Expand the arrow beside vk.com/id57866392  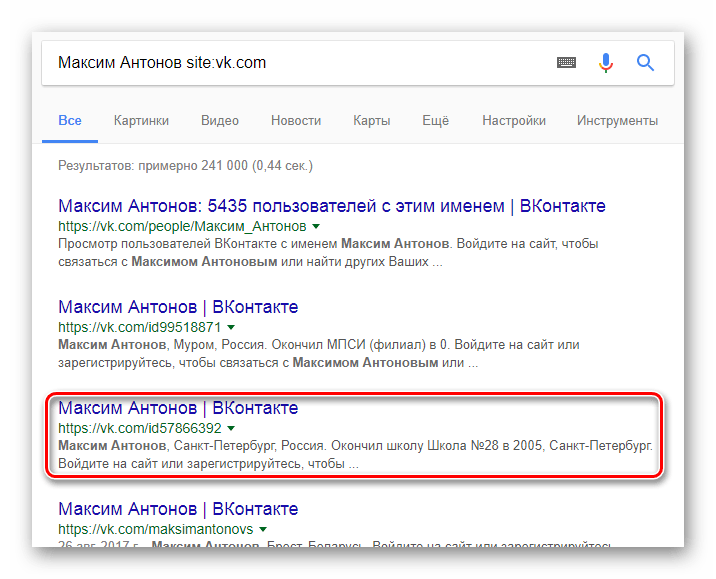231,428
